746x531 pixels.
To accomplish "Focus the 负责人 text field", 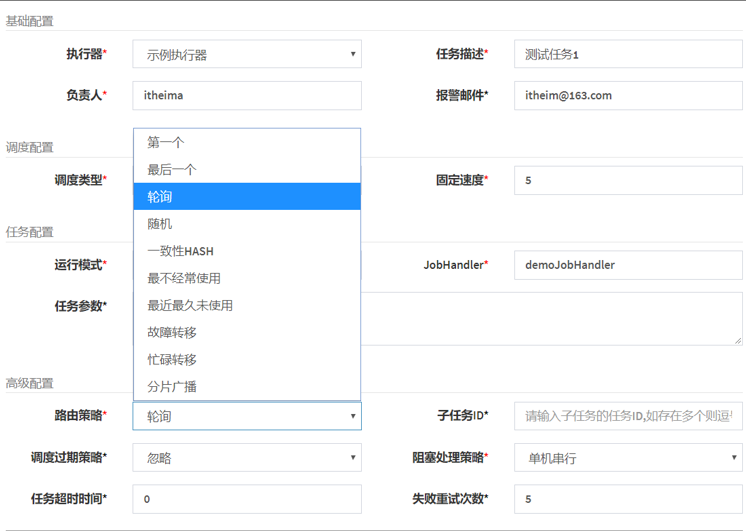I will [x=247, y=96].
